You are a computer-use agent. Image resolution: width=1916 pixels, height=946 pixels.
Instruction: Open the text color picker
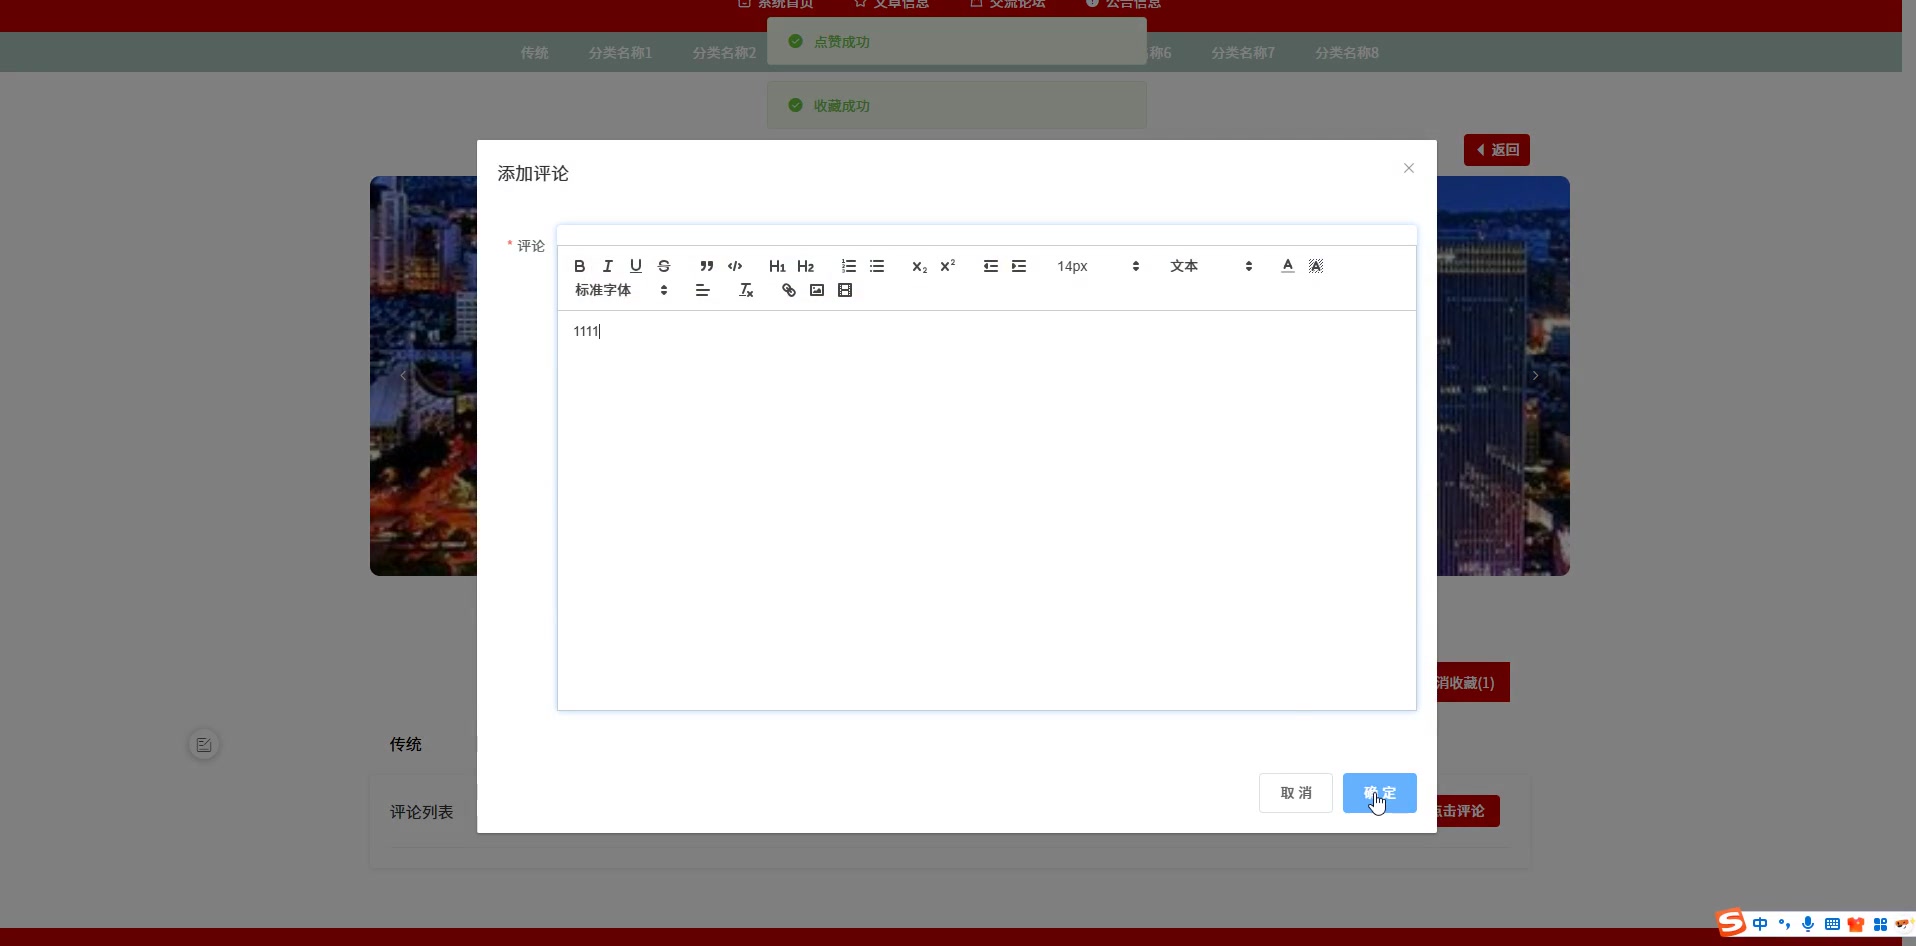pyautogui.click(x=1287, y=266)
